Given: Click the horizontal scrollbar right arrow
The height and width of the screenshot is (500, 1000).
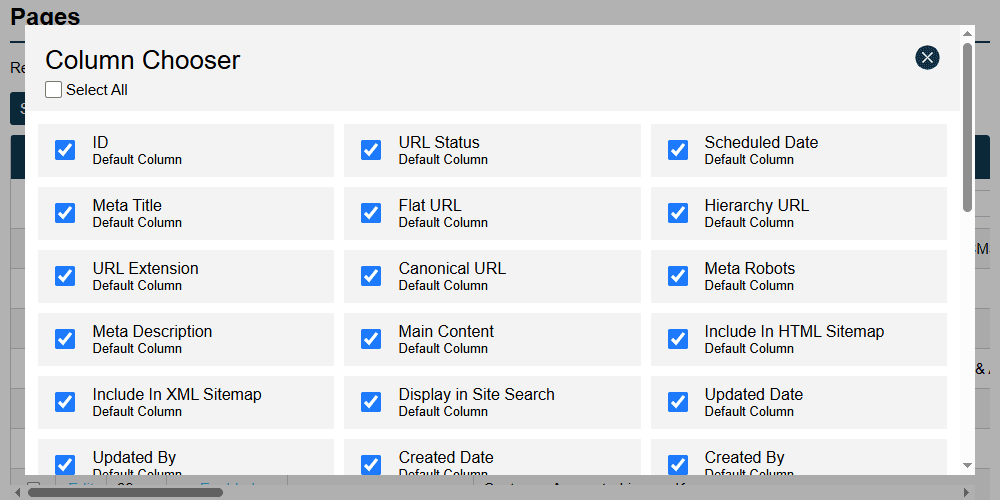Looking at the screenshot, I should click(x=967, y=492).
